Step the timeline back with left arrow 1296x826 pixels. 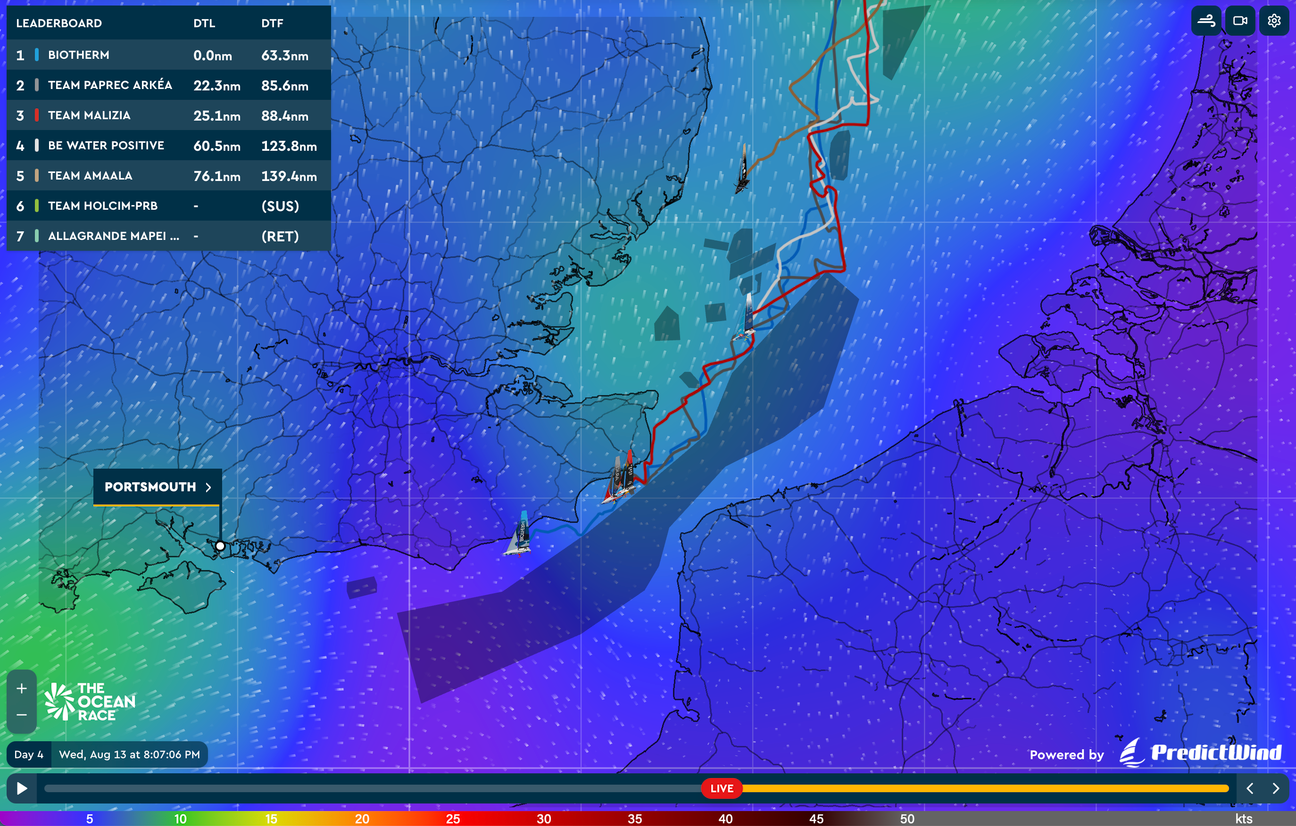pyautogui.click(x=1249, y=788)
